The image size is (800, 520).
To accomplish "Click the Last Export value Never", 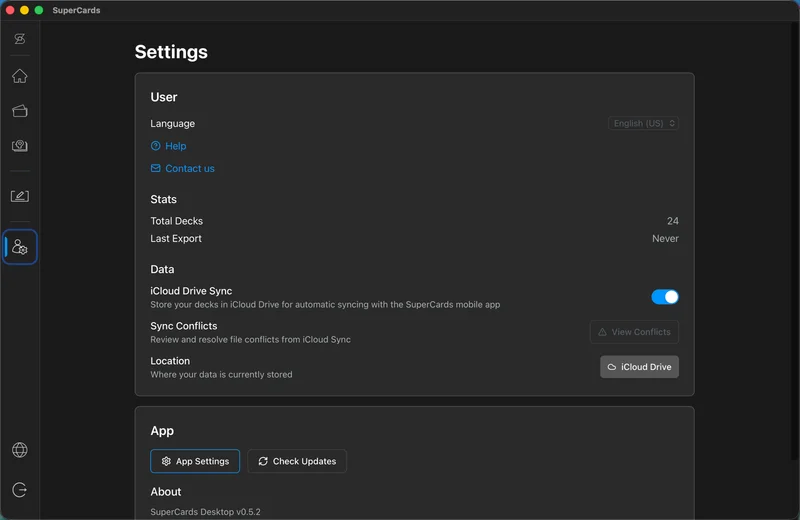I will [665, 238].
